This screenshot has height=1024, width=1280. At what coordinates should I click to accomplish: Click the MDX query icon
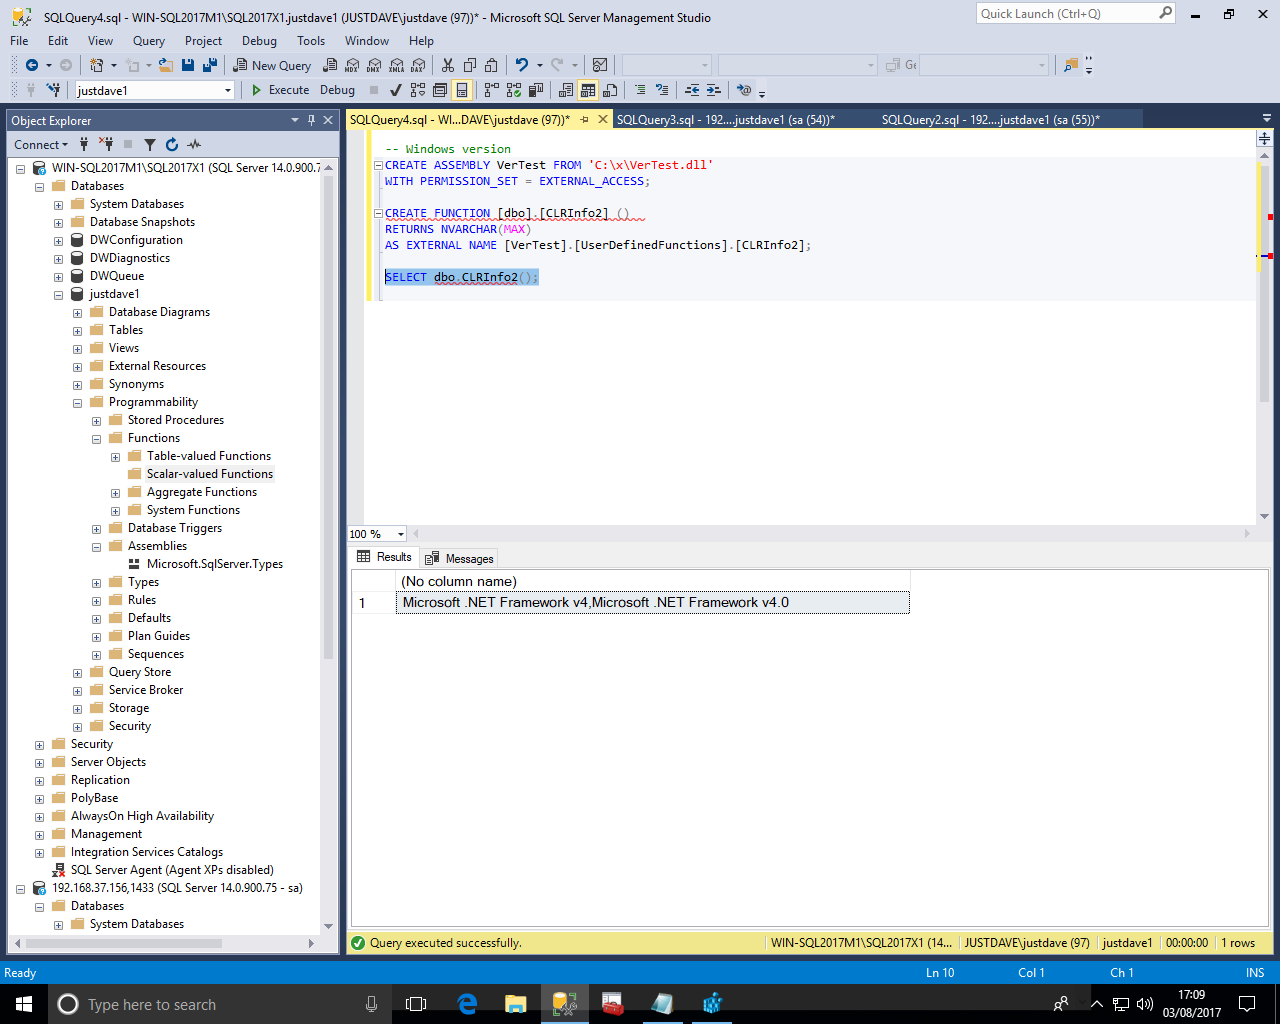tap(352, 66)
